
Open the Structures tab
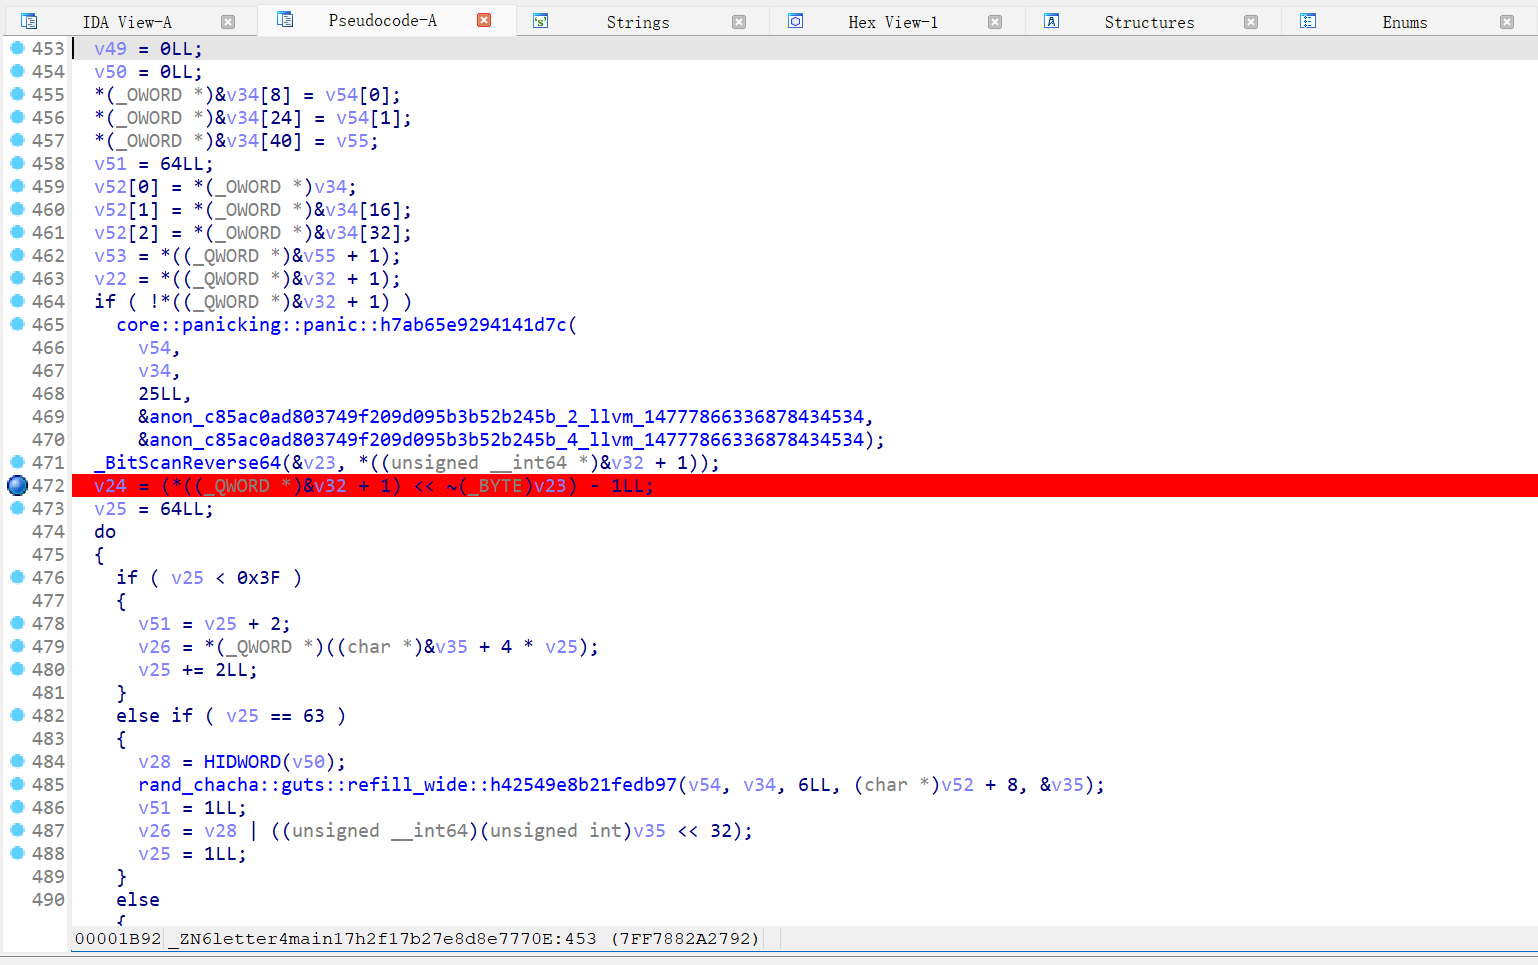coord(1148,22)
